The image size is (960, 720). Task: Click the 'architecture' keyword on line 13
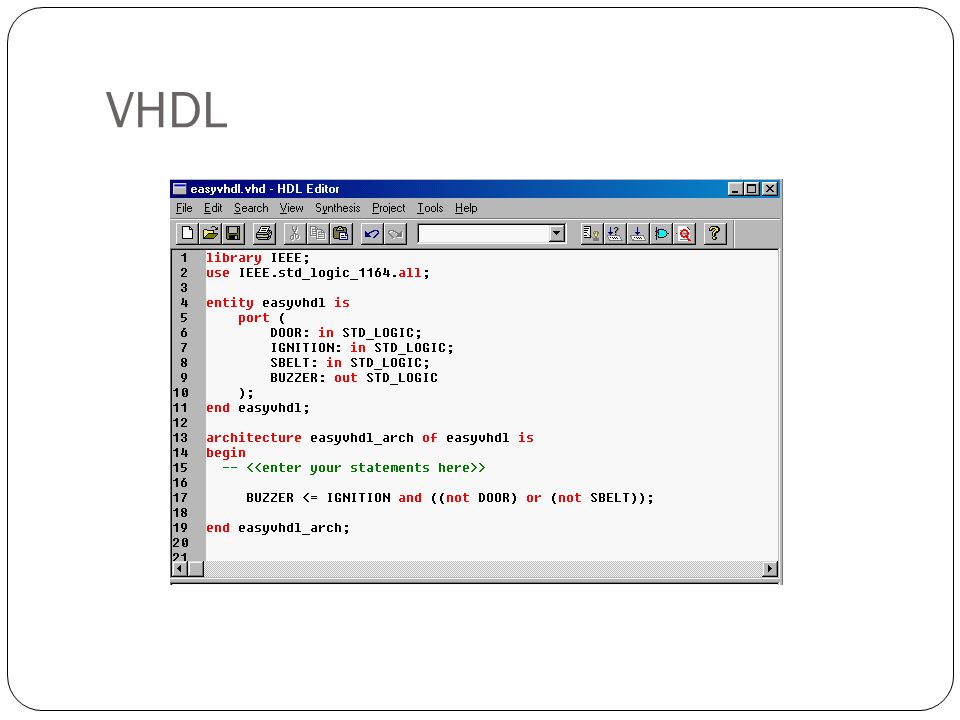253,438
